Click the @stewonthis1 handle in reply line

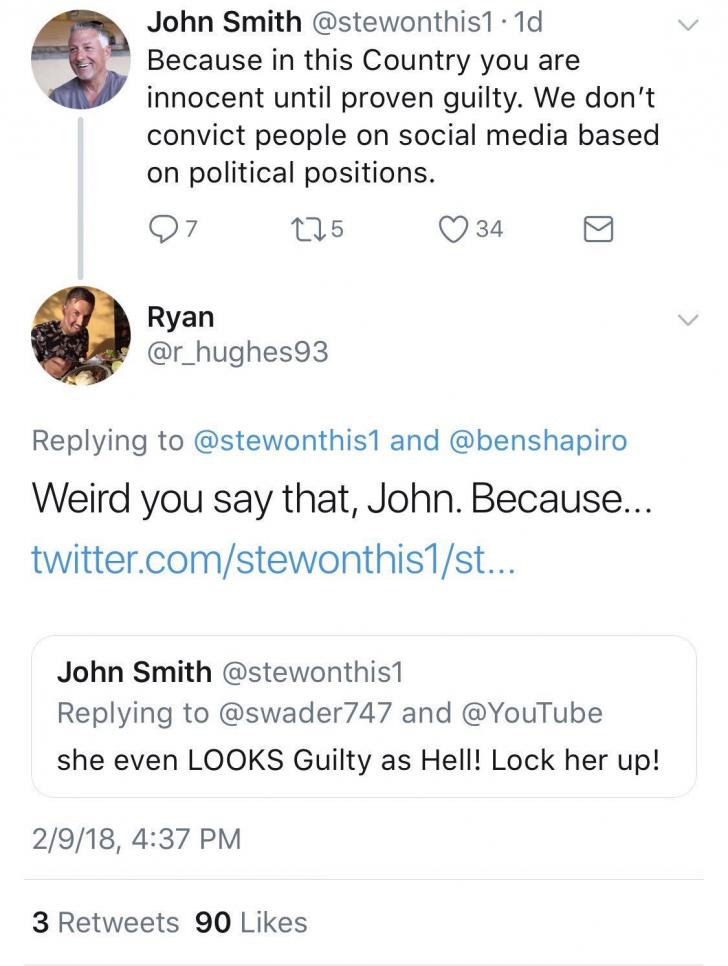click(x=290, y=439)
